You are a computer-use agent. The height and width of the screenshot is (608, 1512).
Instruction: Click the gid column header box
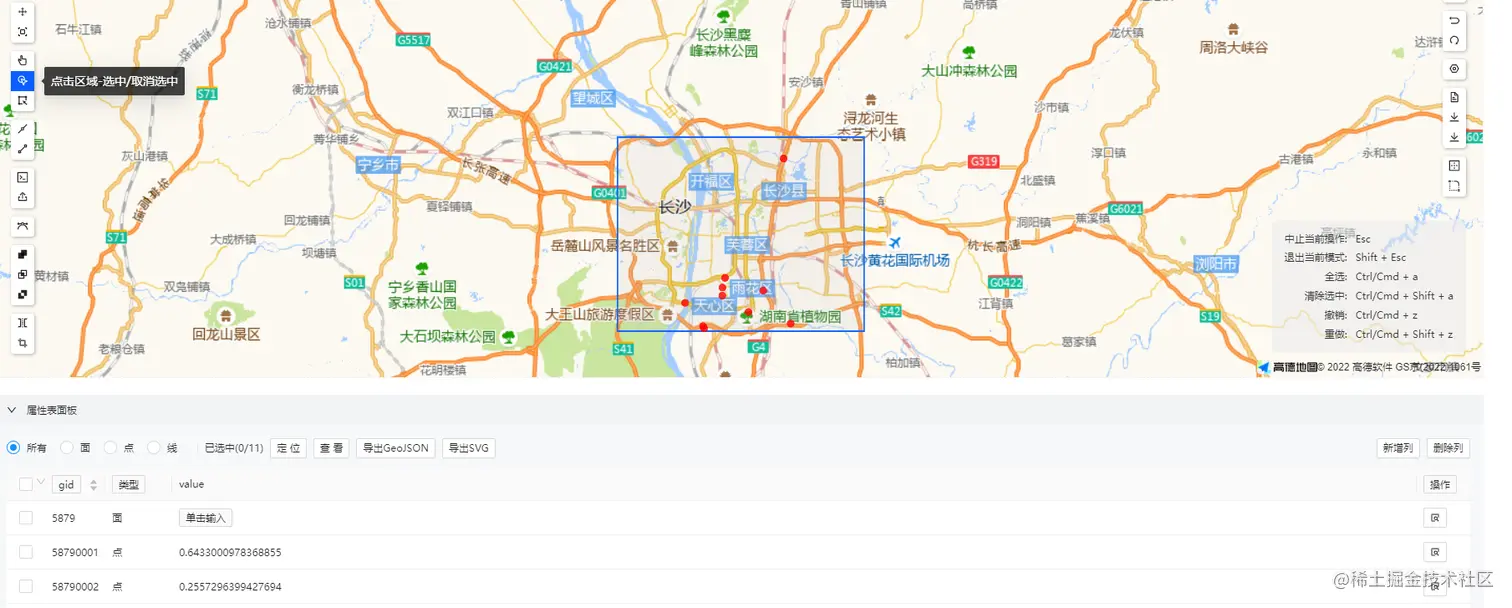[x=66, y=485]
